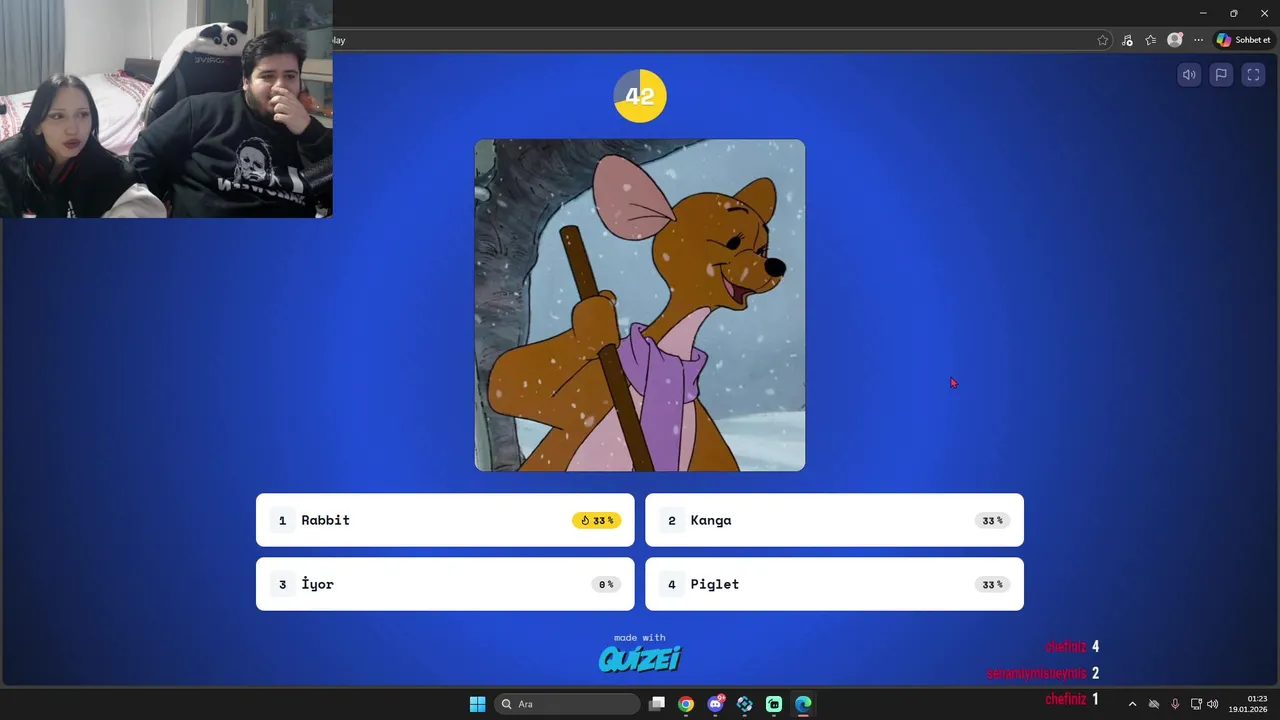Click the taskbar 'Ara' search box
The width and height of the screenshot is (1280, 720).
pyautogui.click(x=567, y=704)
